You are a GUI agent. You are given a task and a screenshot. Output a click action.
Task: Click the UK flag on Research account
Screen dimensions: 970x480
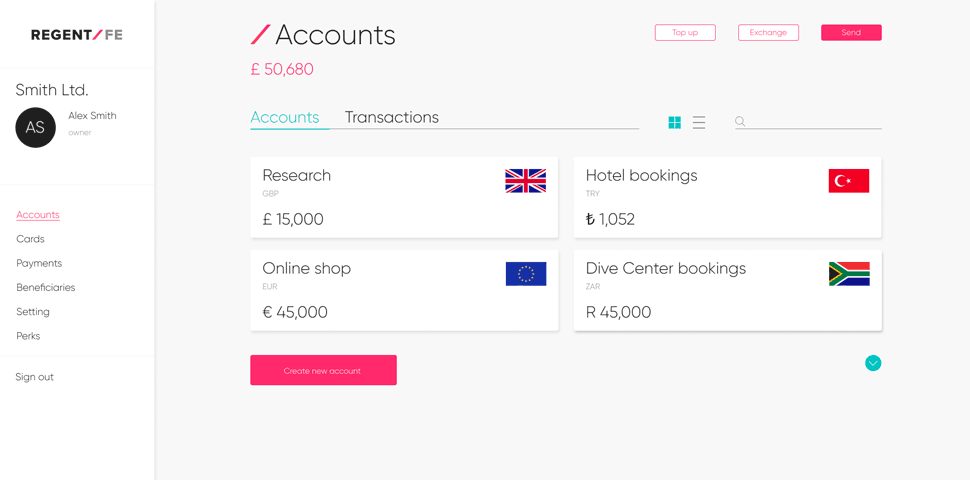click(x=525, y=181)
